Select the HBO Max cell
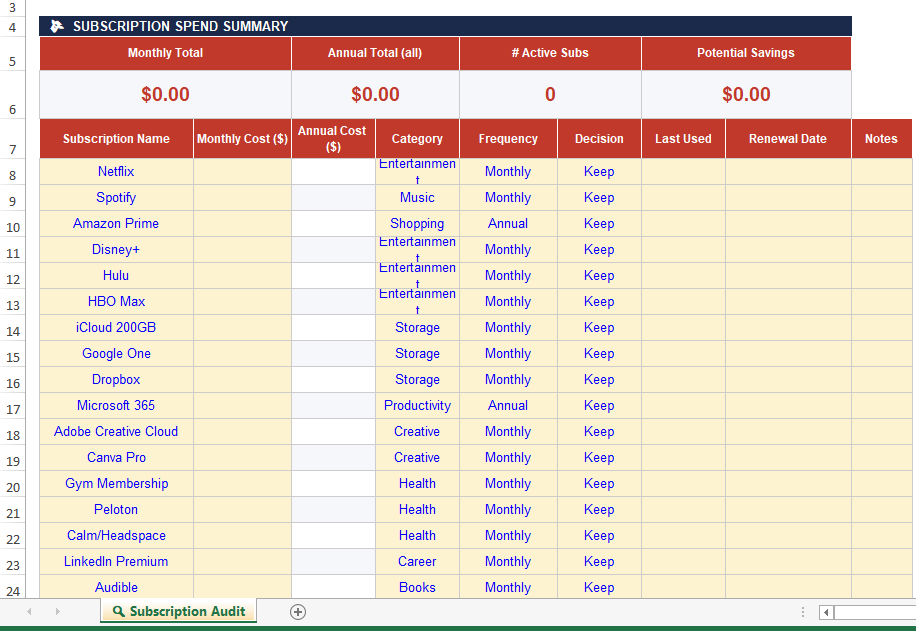Screen dimensions: 916x631 [116, 301]
